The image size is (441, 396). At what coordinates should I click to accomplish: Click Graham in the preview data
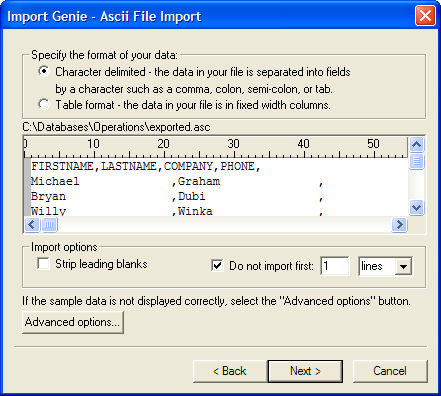click(x=199, y=181)
